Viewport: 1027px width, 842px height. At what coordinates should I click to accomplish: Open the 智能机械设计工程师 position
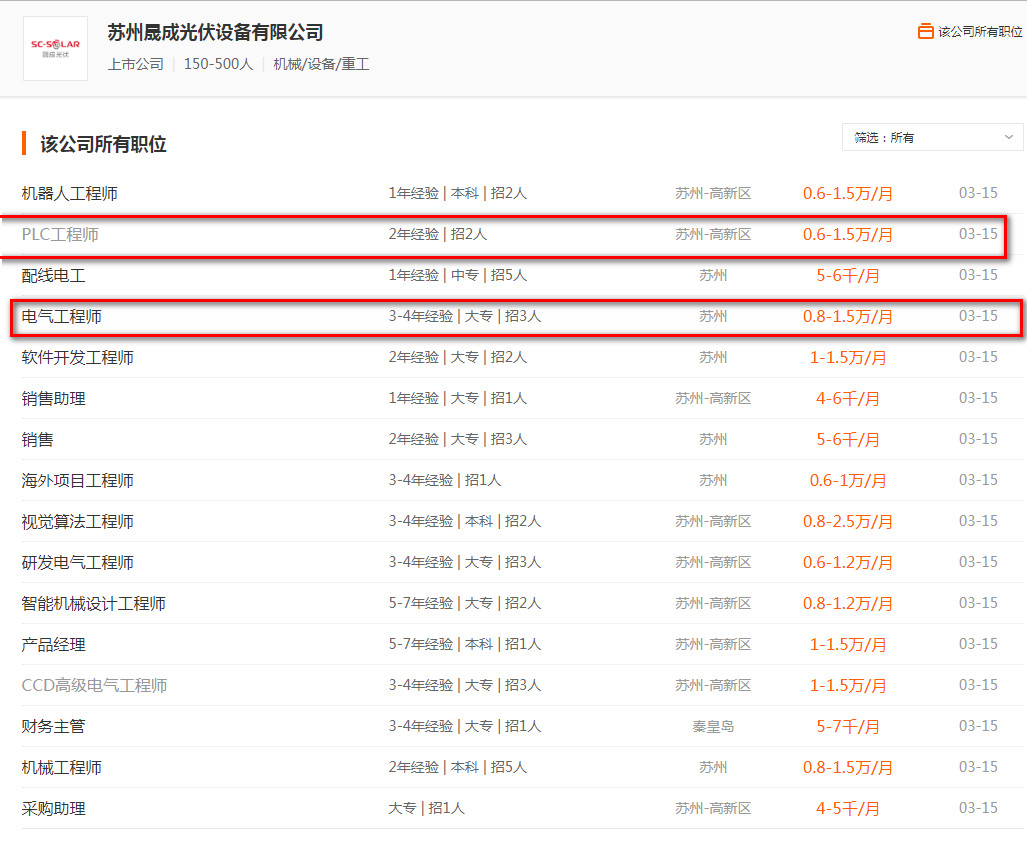click(94, 604)
